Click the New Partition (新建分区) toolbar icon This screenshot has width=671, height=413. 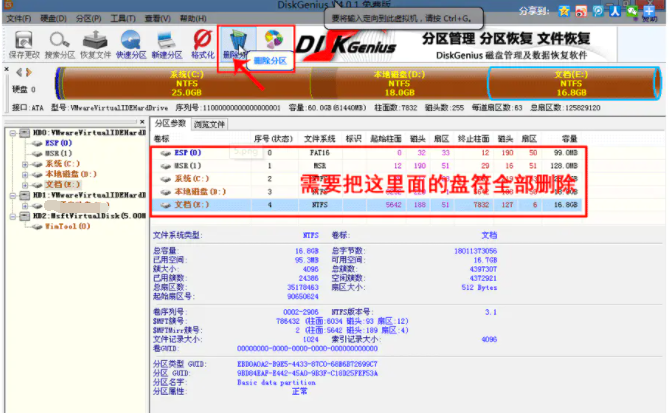click(x=166, y=40)
